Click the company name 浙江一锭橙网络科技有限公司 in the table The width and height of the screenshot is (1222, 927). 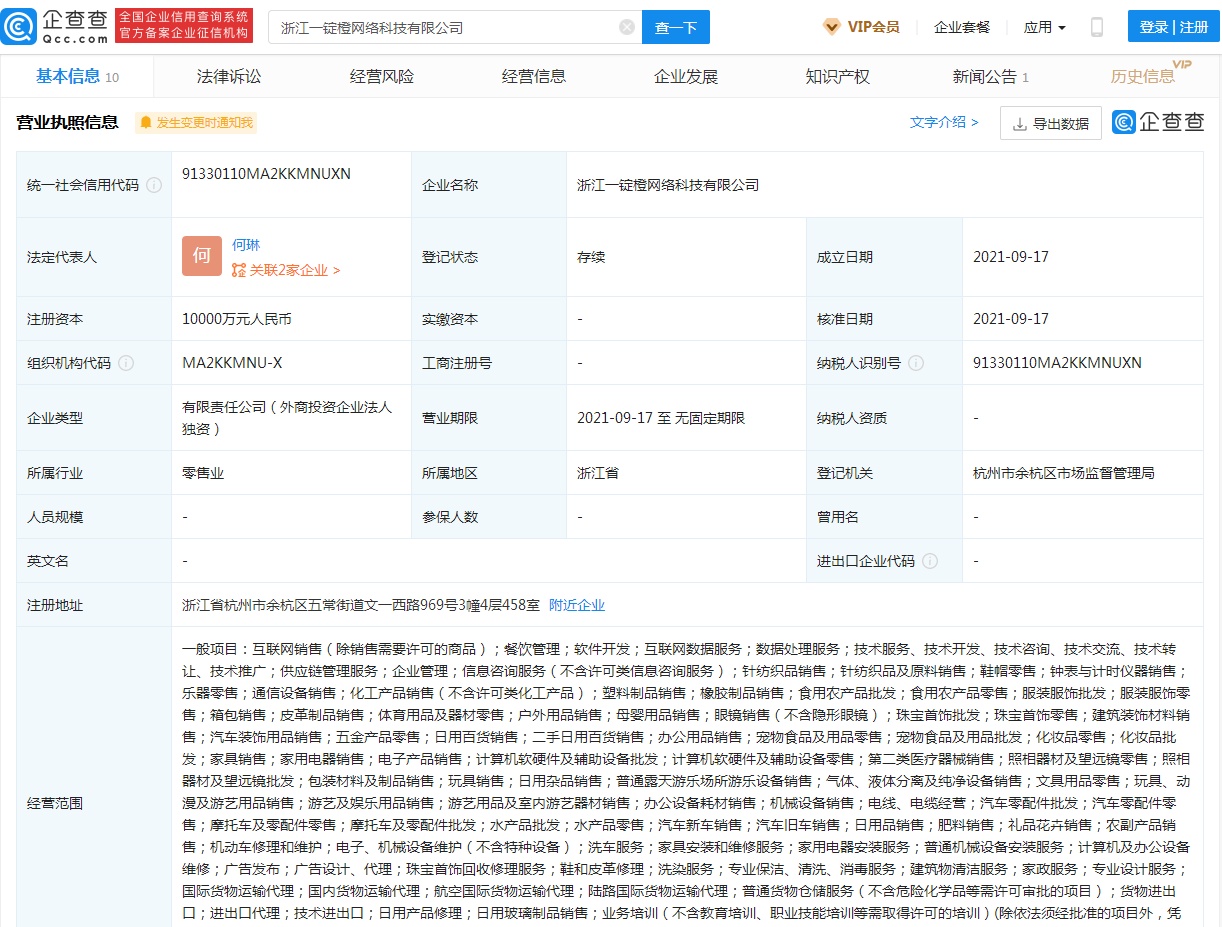(x=668, y=185)
